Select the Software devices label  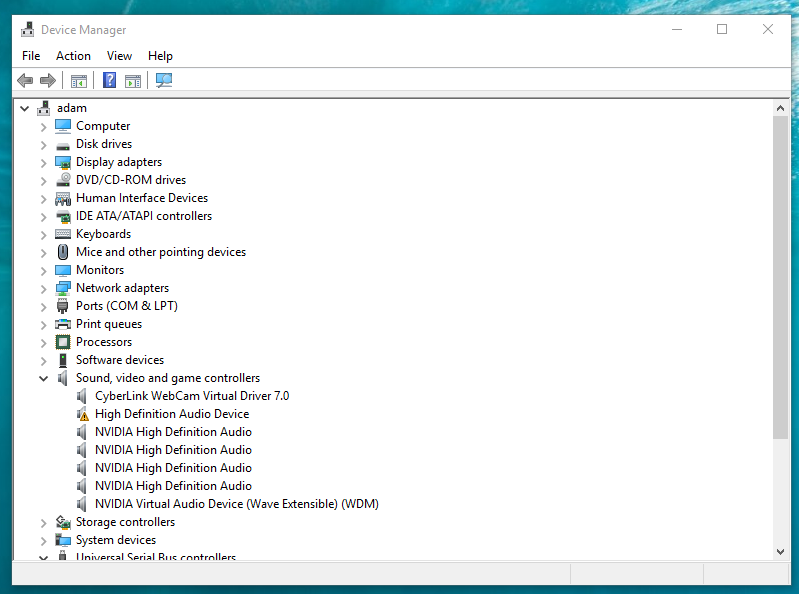(120, 360)
